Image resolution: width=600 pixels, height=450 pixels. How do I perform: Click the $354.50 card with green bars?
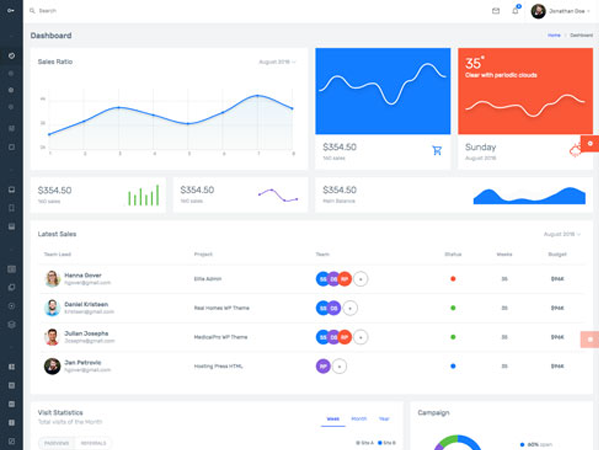98,195
